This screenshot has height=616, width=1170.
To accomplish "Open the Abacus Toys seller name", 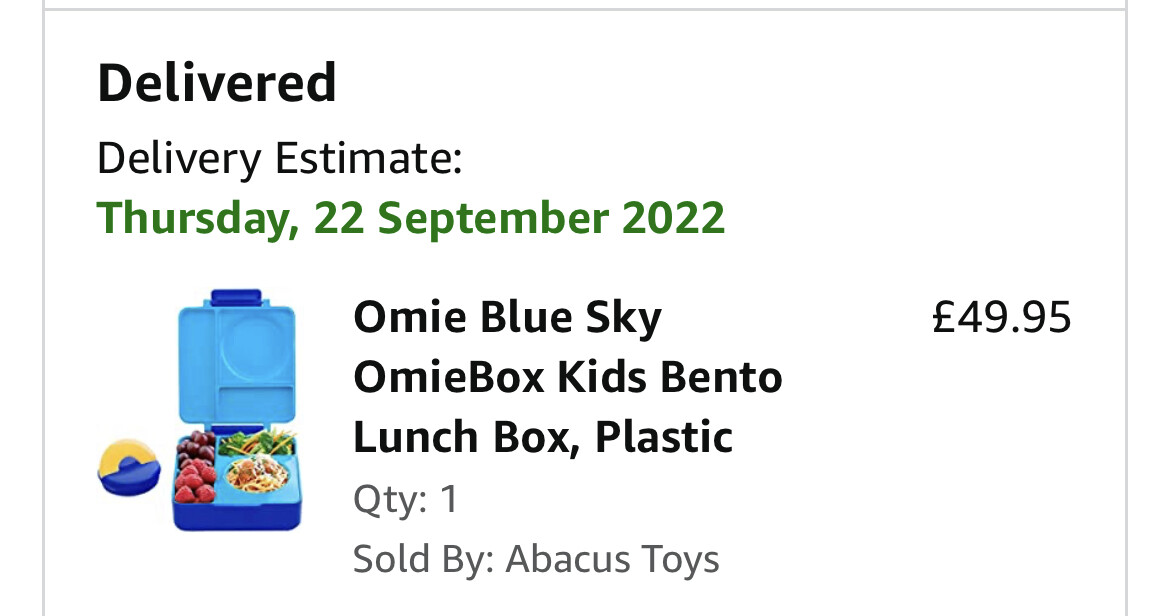I will click(612, 559).
